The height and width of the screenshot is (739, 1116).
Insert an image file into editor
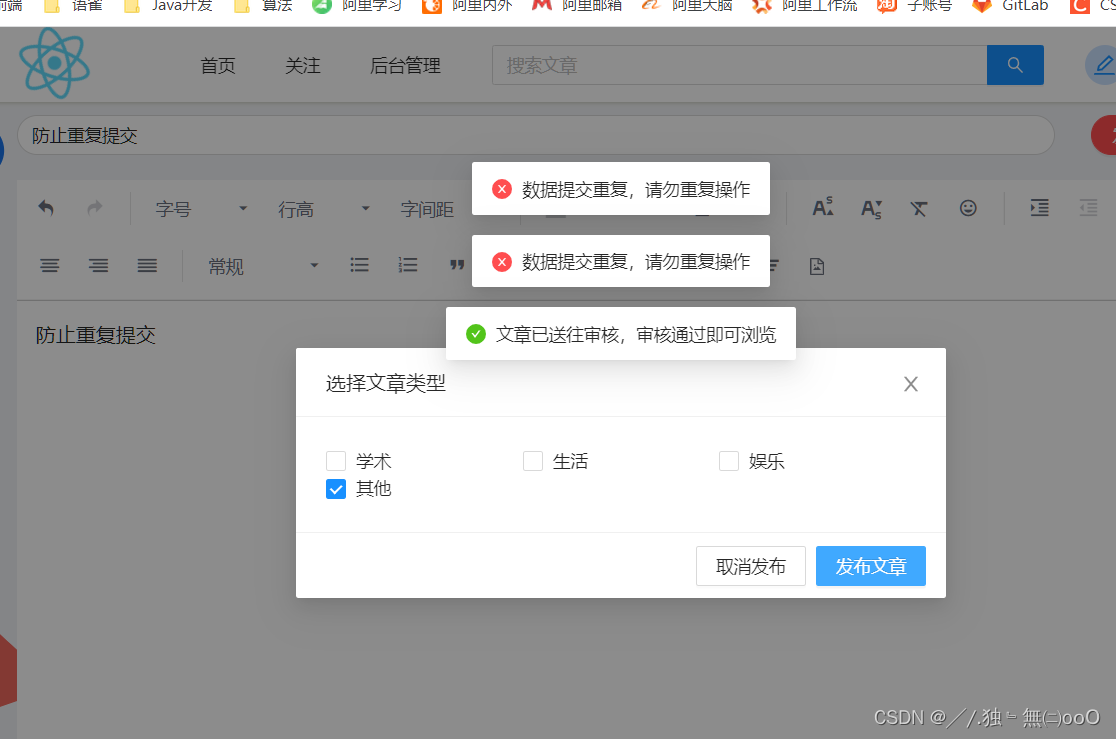817,266
